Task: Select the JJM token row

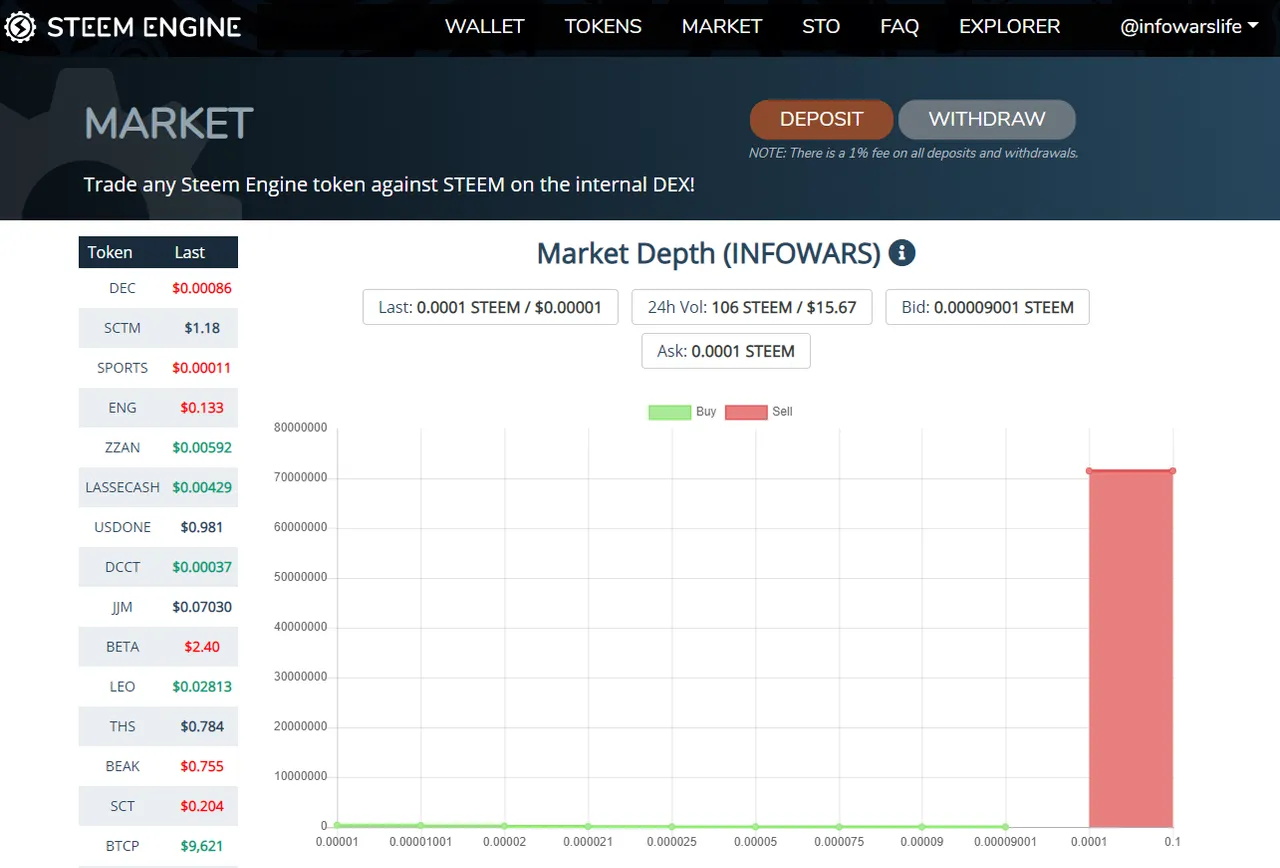Action: [x=158, y=607]
